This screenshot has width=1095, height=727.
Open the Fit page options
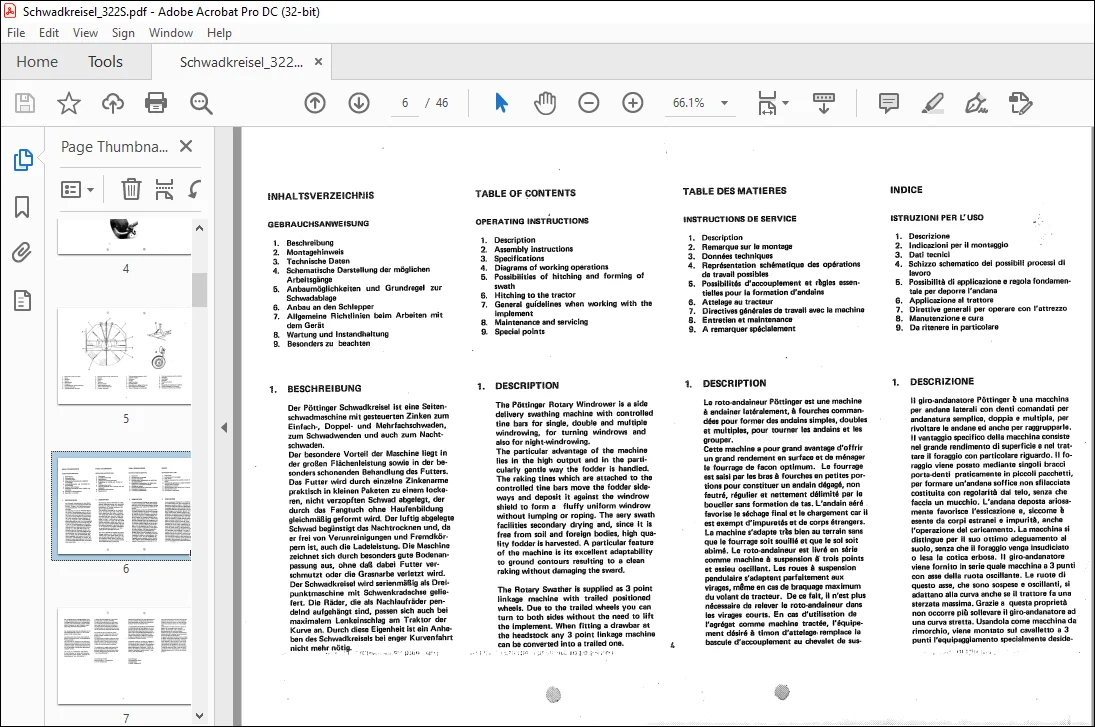pos(772,103)
